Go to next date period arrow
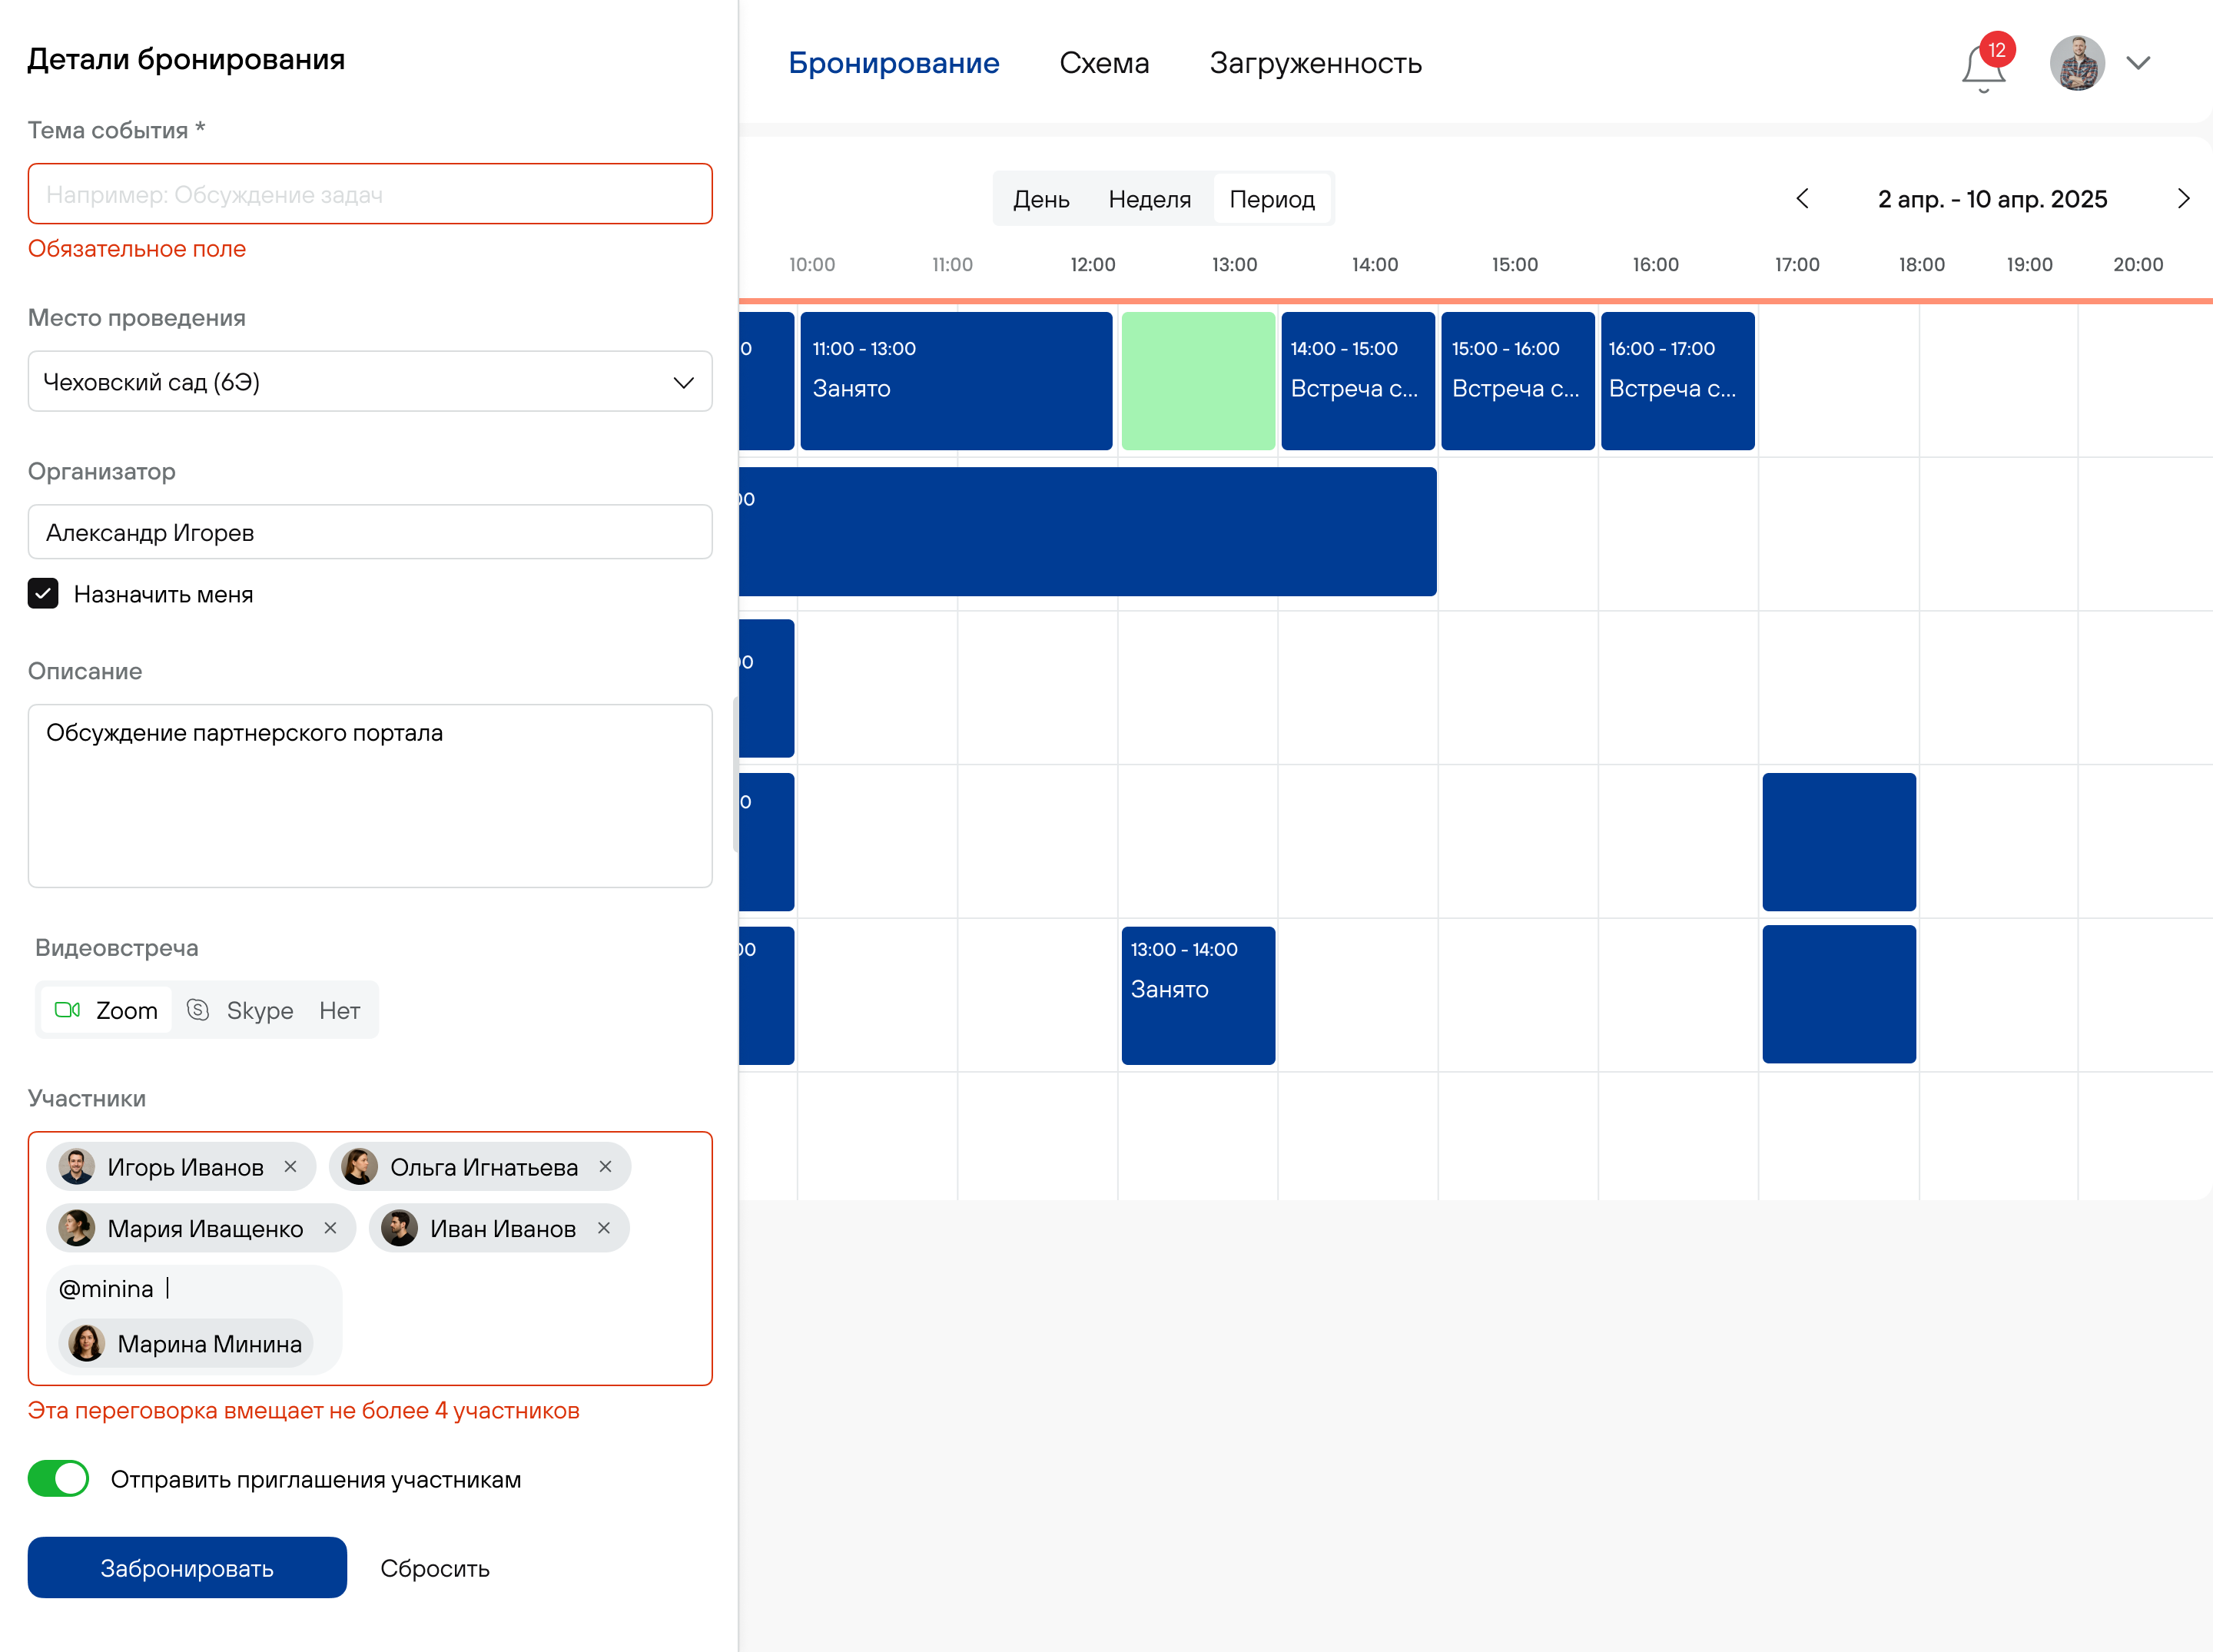This screenshot has height=1652, width=2213. point(2183,199)
